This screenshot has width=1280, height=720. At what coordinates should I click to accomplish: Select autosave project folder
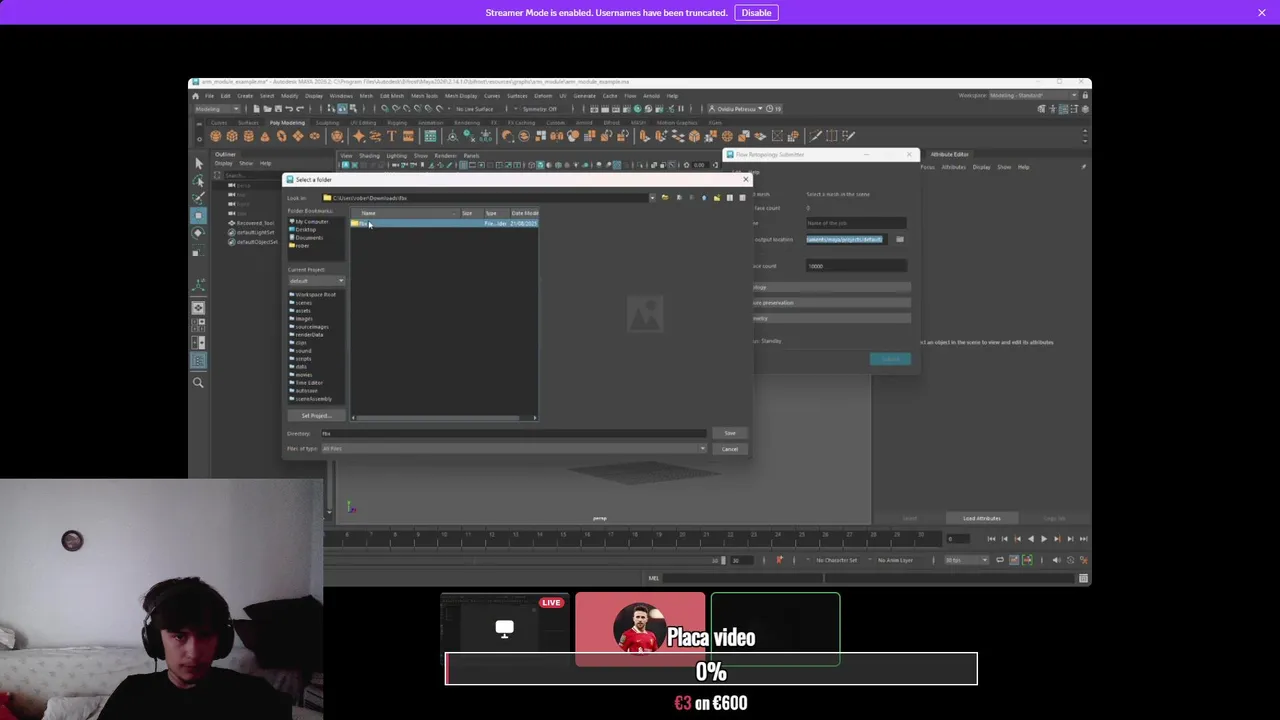point(305,391)
